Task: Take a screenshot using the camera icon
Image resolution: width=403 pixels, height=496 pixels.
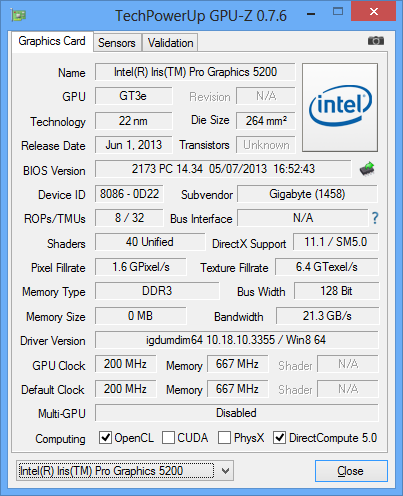Action: pos(376,41)
